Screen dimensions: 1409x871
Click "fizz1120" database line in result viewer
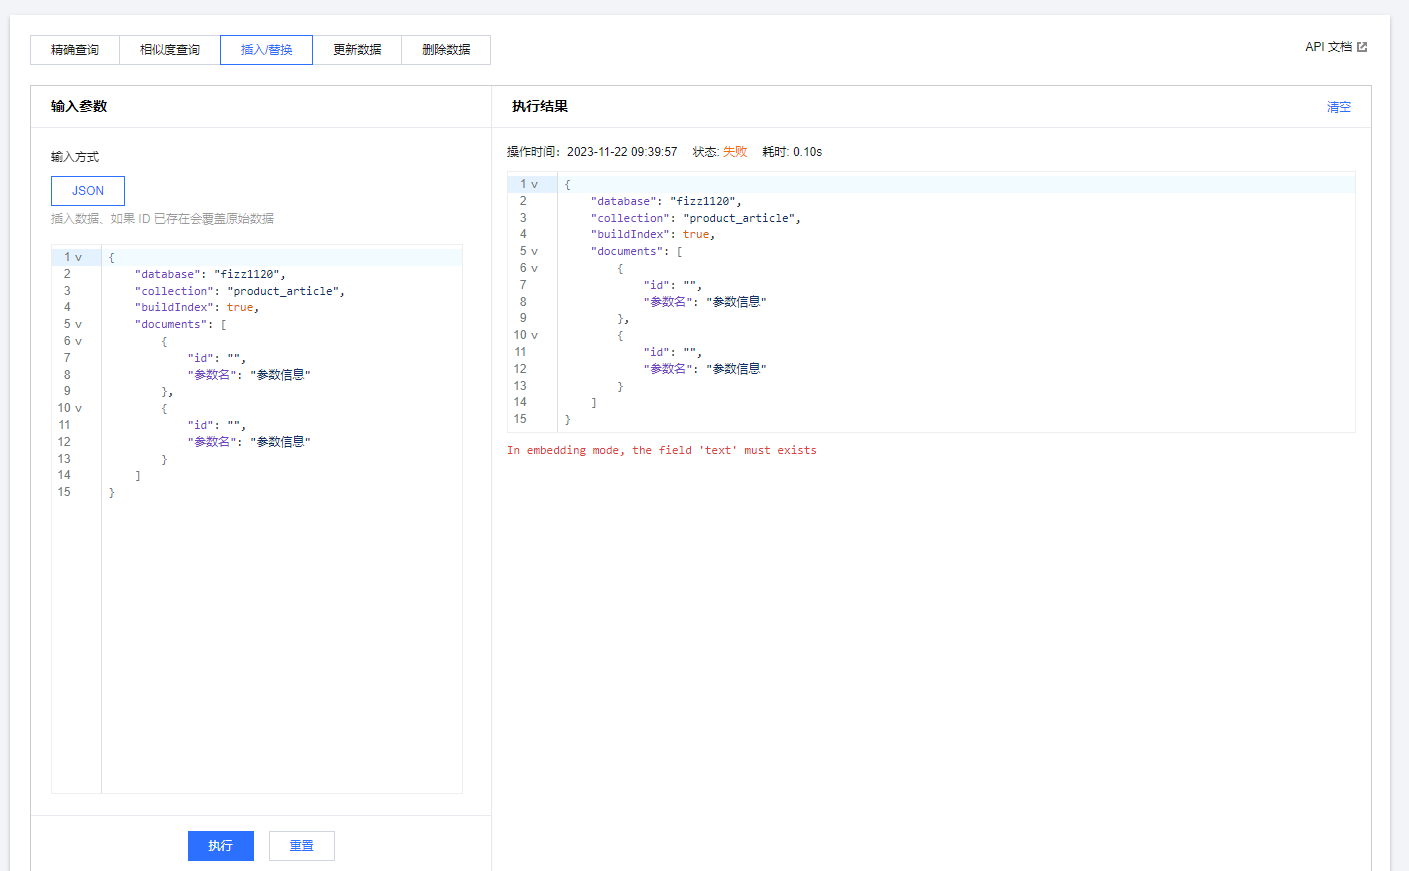pos(666,202)
